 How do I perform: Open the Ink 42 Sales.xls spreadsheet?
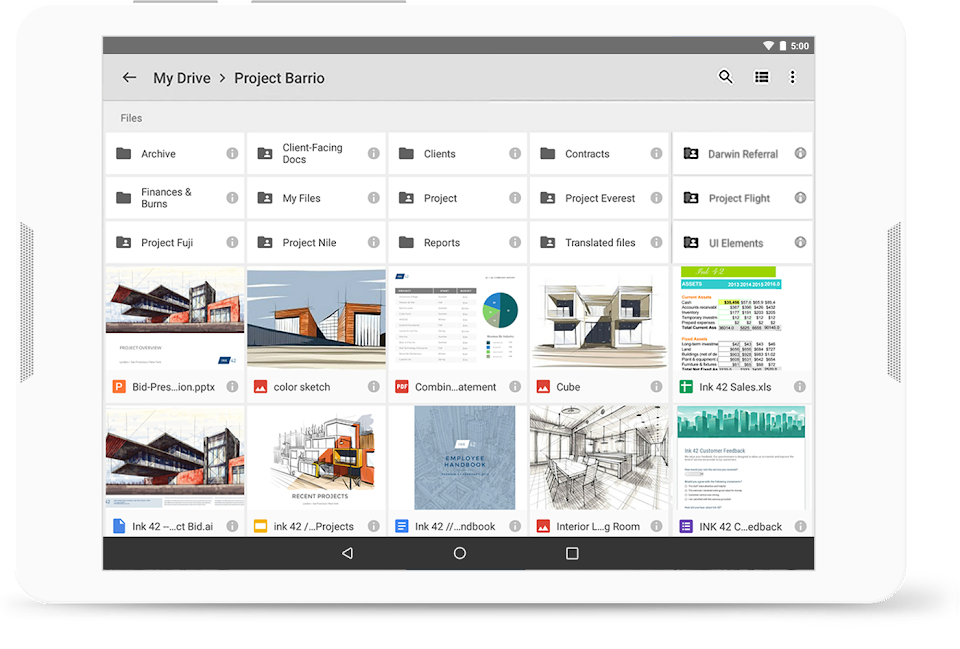[x=741, y=320]
